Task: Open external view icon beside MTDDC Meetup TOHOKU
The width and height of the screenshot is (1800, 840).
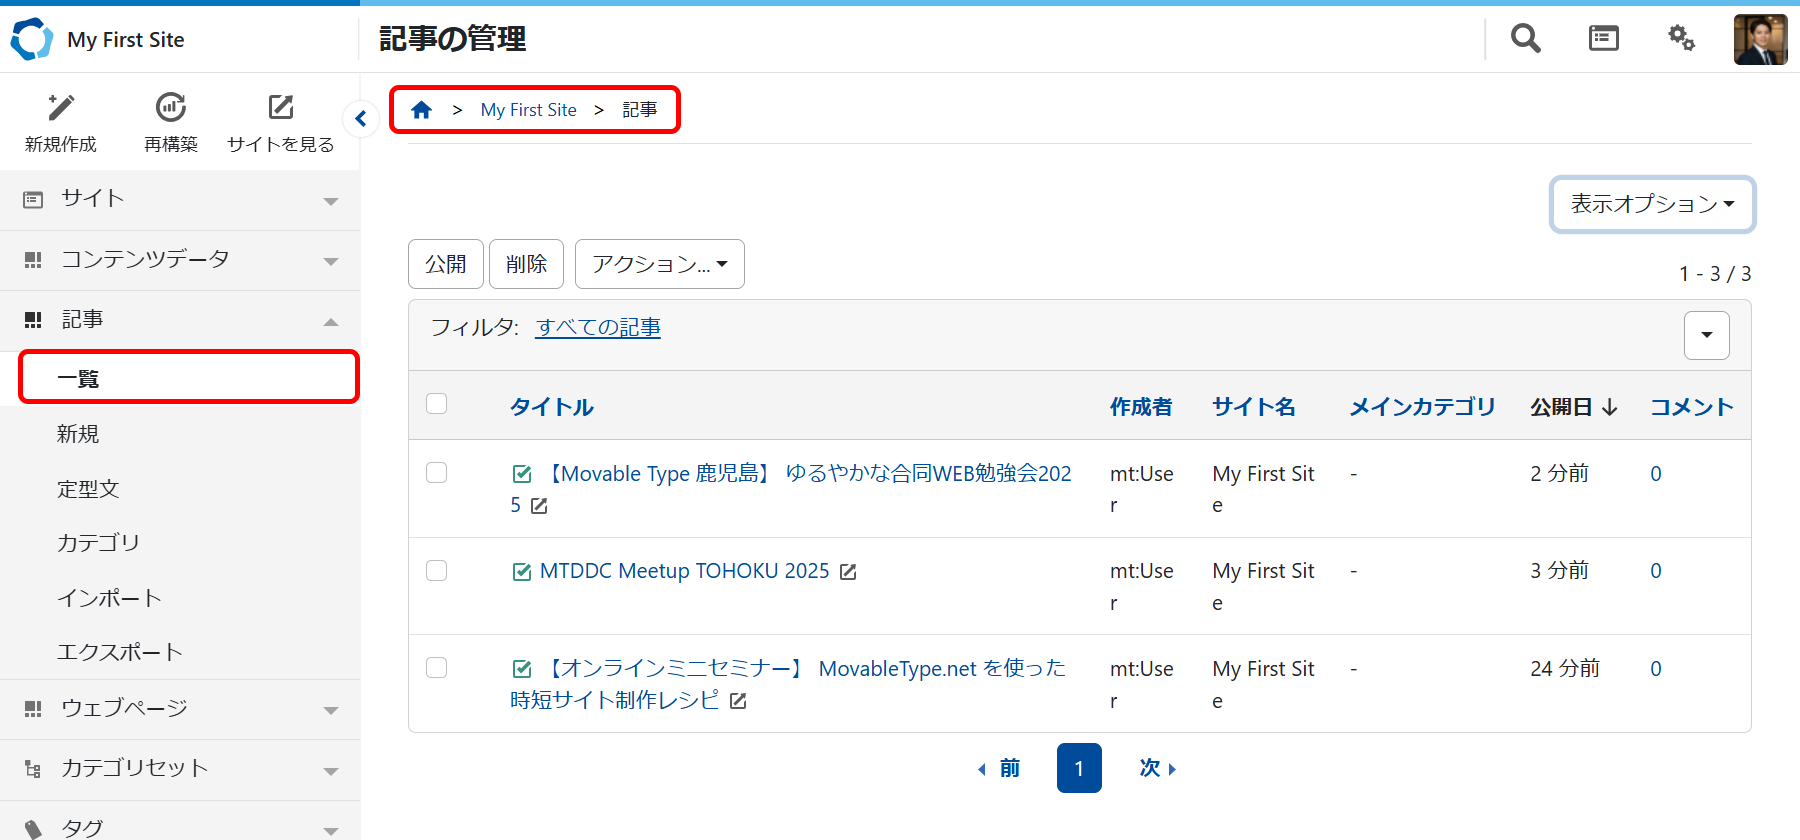Action: click(848, 572)
